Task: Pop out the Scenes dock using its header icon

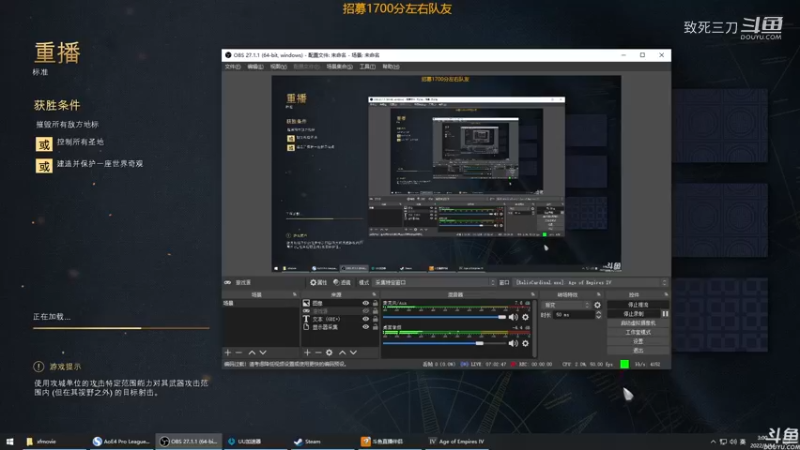Action: tap(294, 294)
